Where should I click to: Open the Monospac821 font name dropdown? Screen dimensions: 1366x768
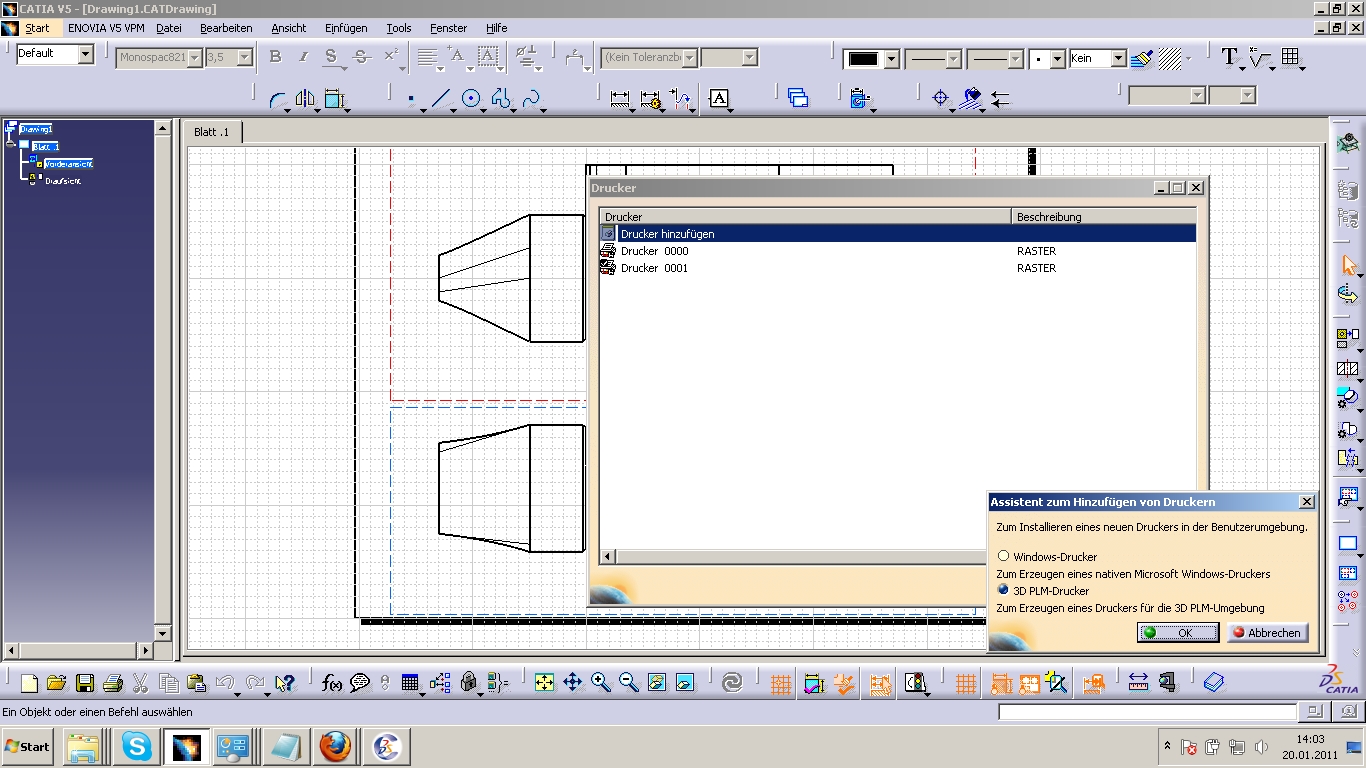pos(194,58)
